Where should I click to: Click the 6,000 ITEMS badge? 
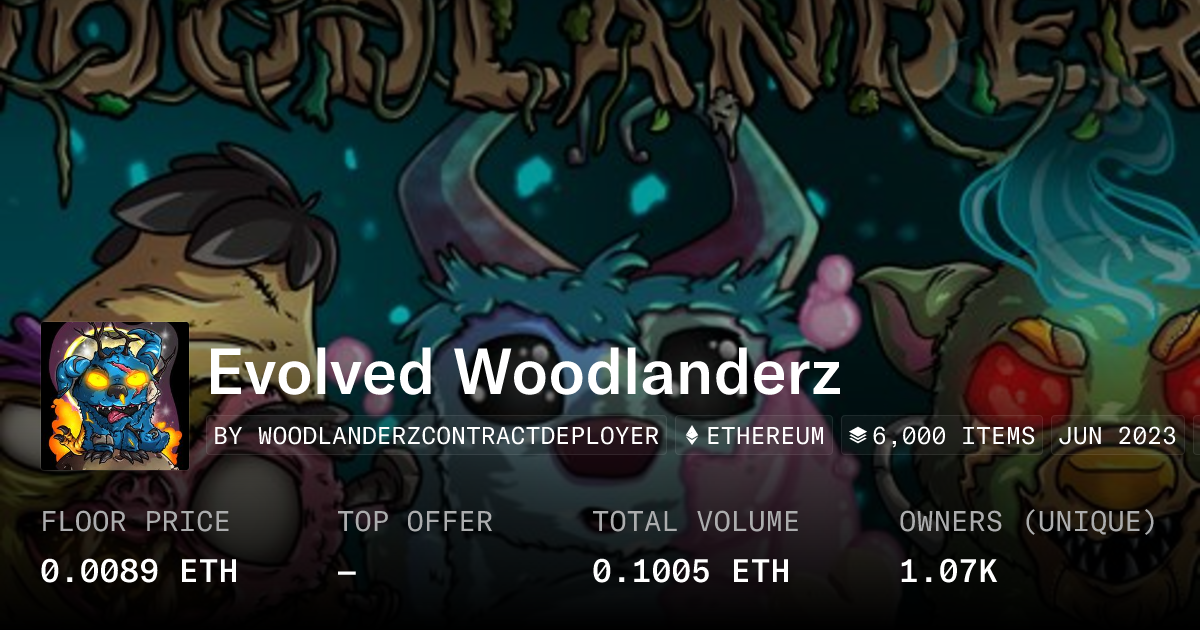pos(942,436)
